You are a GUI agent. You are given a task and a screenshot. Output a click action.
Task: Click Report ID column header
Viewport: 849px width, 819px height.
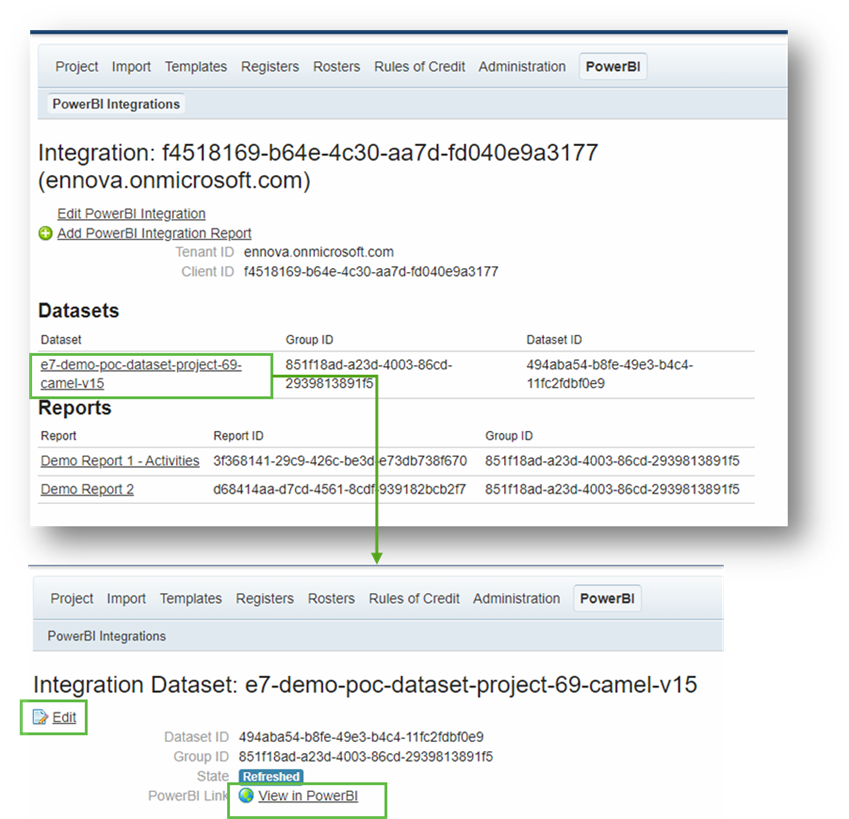[238, 436]
